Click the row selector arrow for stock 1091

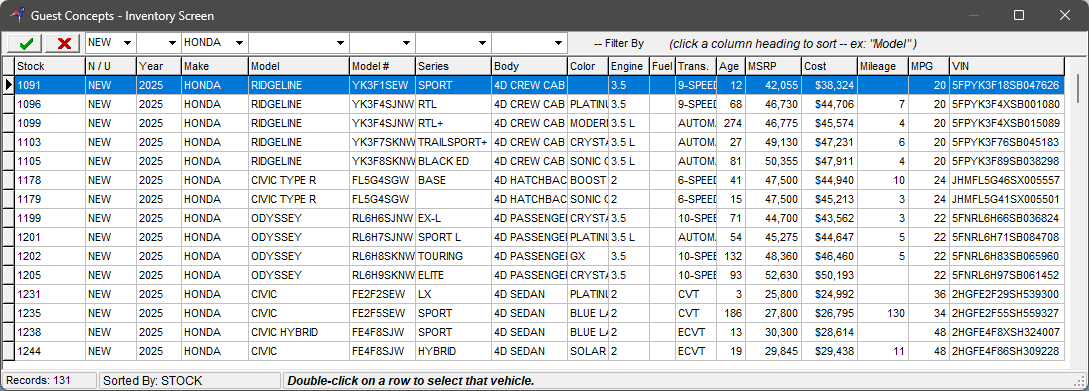pyautogui.click(x=8, y=85)
